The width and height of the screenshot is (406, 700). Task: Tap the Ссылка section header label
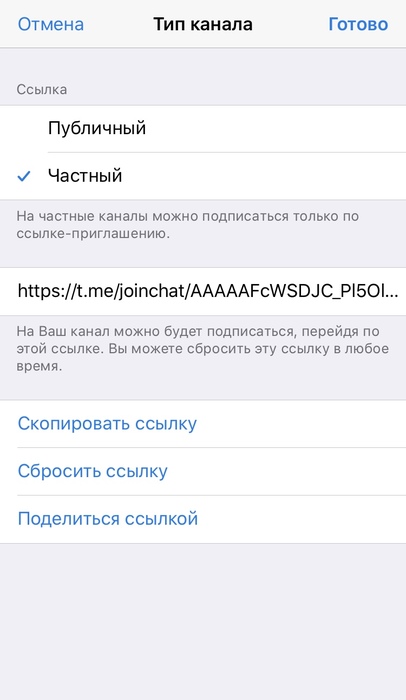[42, 89]
